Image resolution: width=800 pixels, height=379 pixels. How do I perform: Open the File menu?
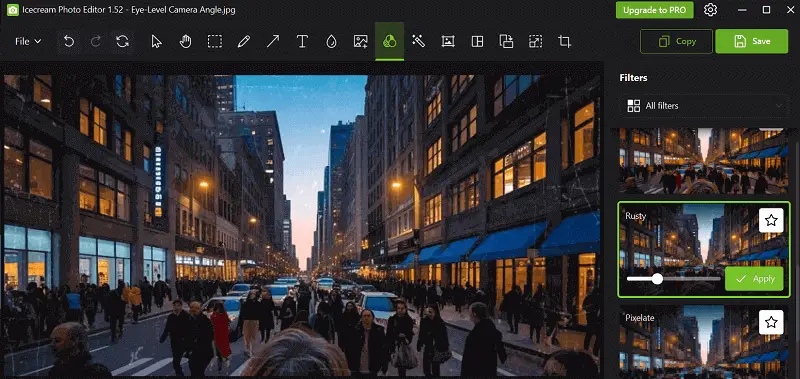[x=28, y=41]
